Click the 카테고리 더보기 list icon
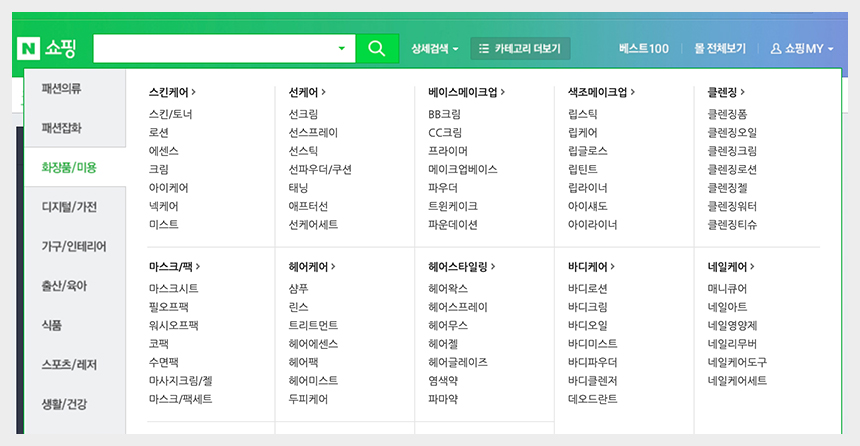This screenshot has width=860, height=446. click(x=484, y=48)
